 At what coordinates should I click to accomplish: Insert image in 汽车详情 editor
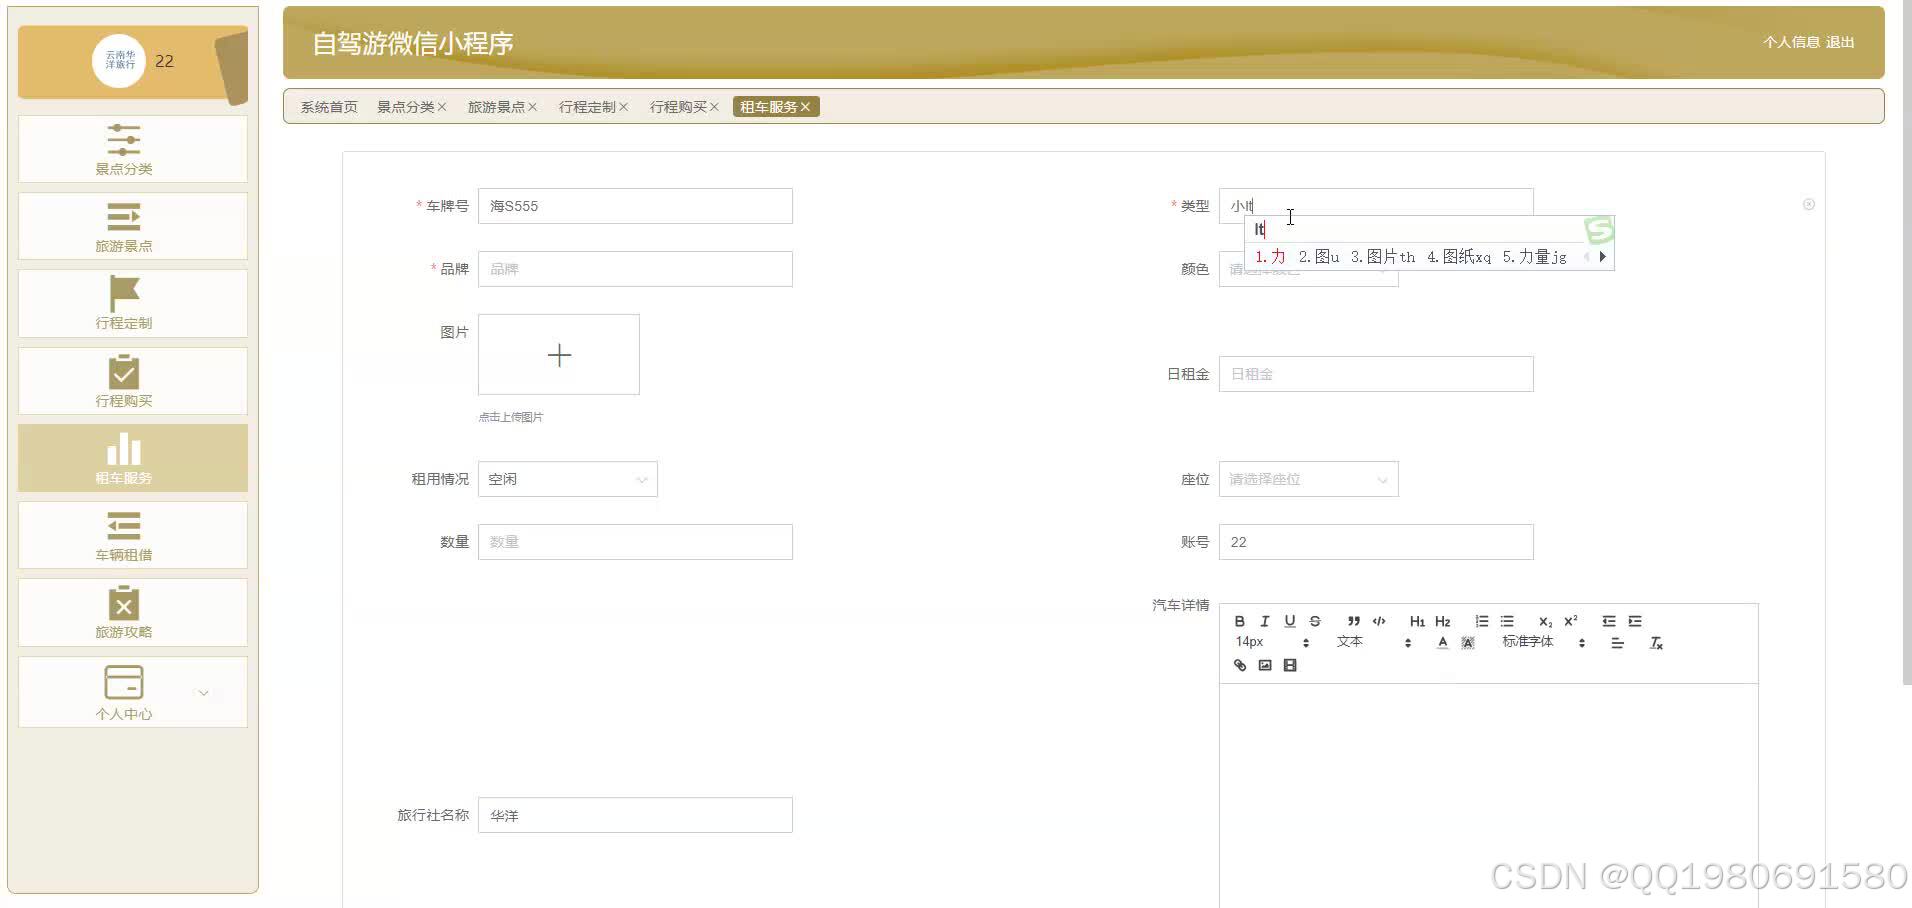point(1265,665)
